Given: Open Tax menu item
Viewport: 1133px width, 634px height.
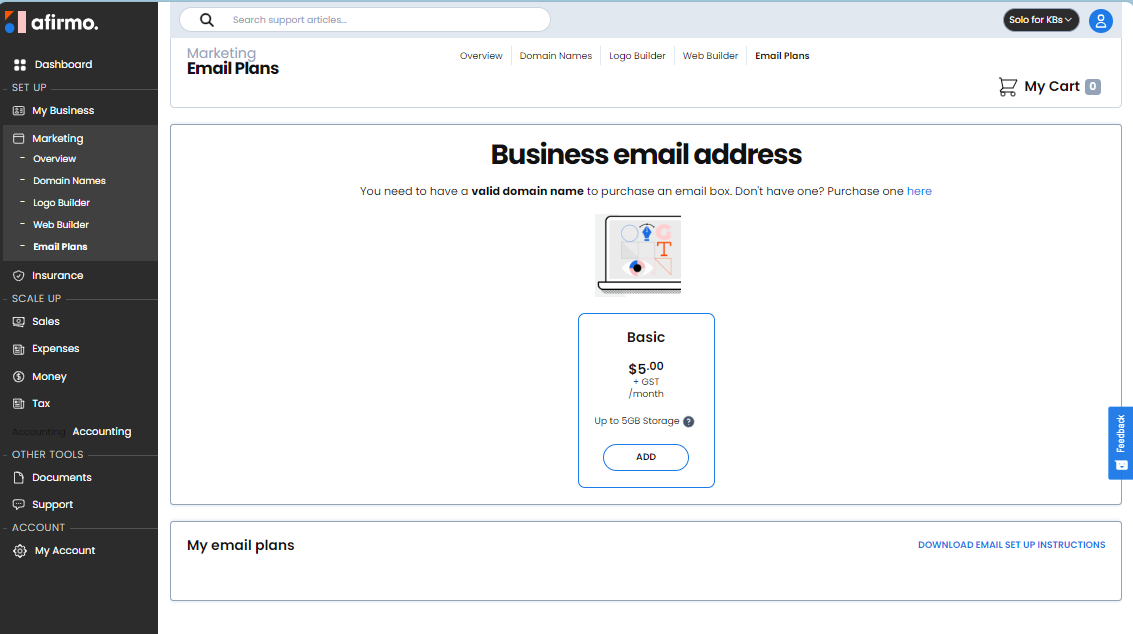Looking at the screenshot, I should [x=41, y=403].
